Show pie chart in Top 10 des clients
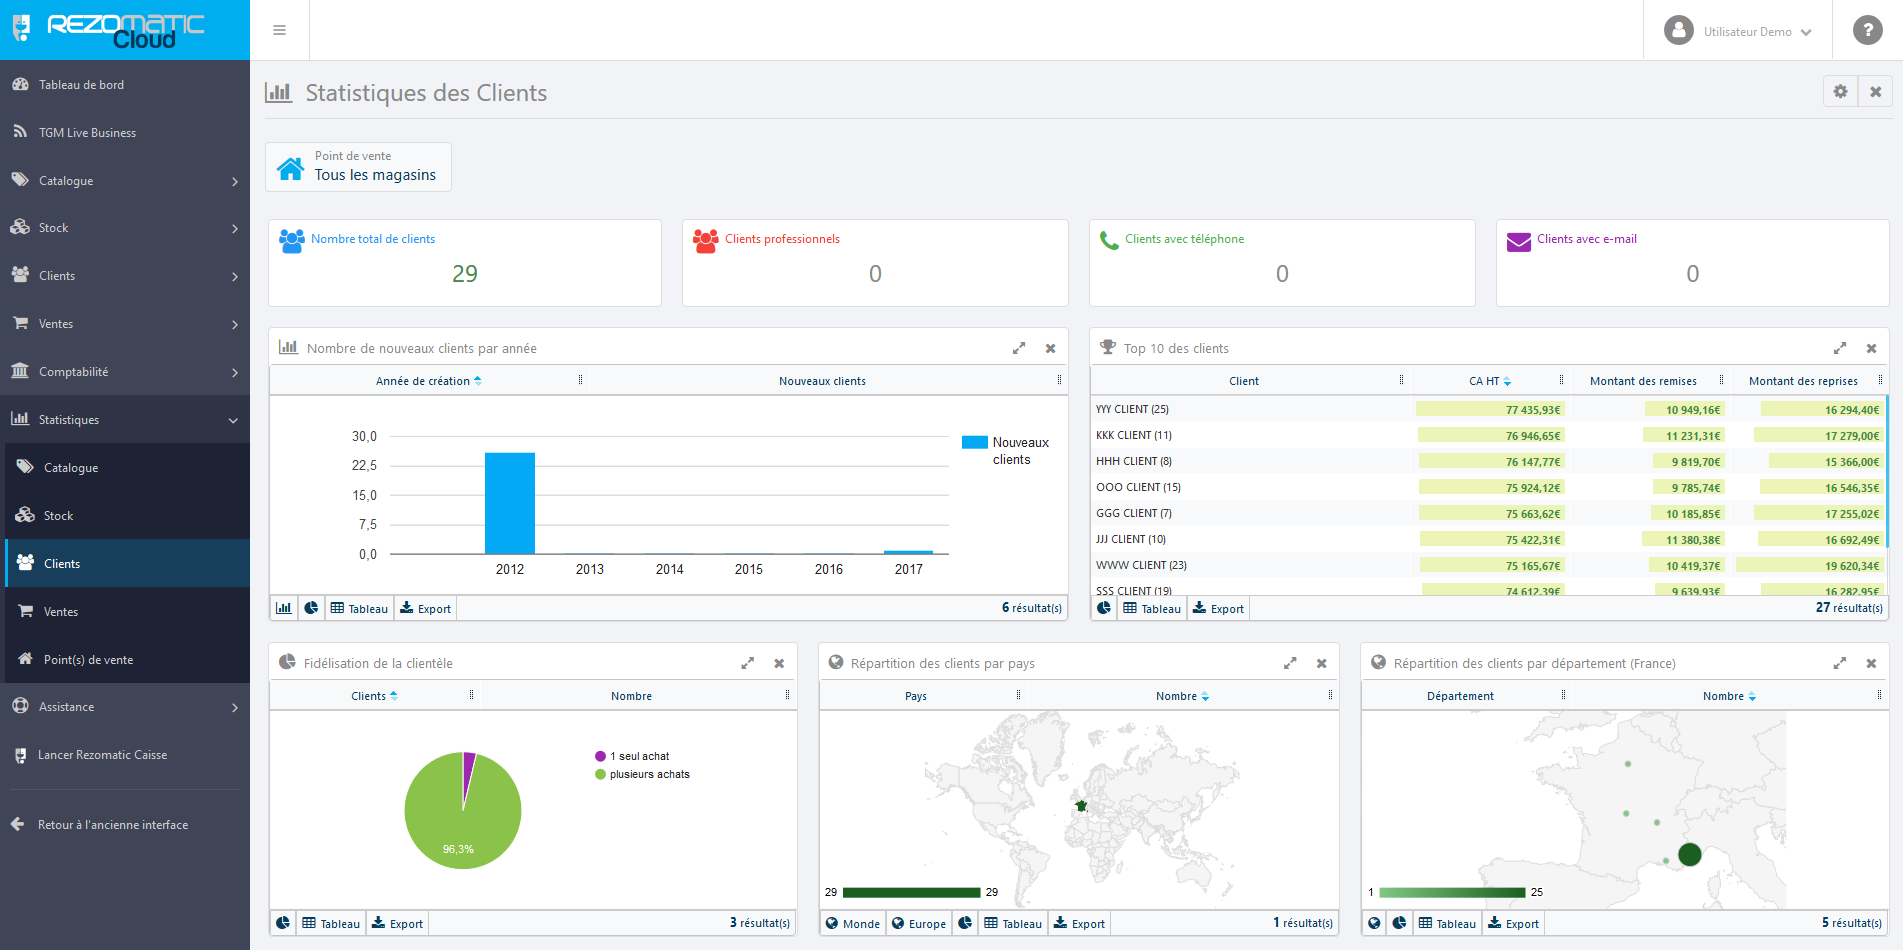This screenshot has width=1903, height=950. (x=1104, y=608)
